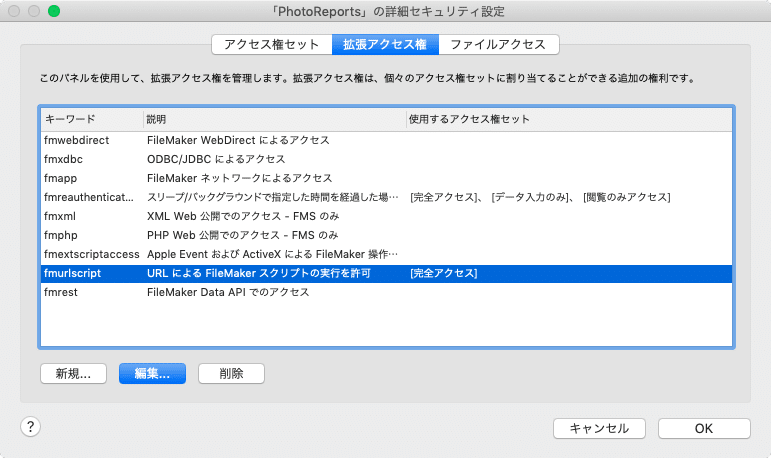The height and width of the screenshot is (458, 771).
Task: Click 'PHP Web 公開でのアクセス - FMS のみ' text
Action: pyautogui.click(x=242, y=235)
